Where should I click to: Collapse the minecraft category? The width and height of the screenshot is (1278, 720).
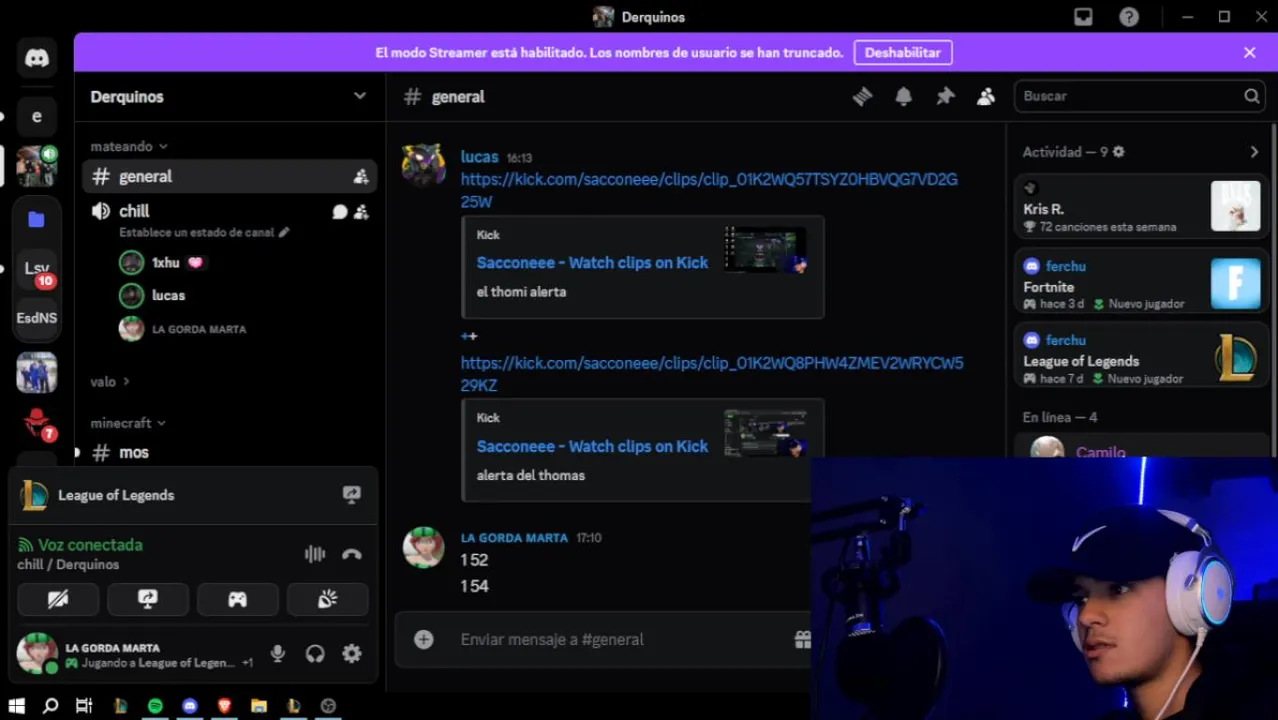point(128,423)
